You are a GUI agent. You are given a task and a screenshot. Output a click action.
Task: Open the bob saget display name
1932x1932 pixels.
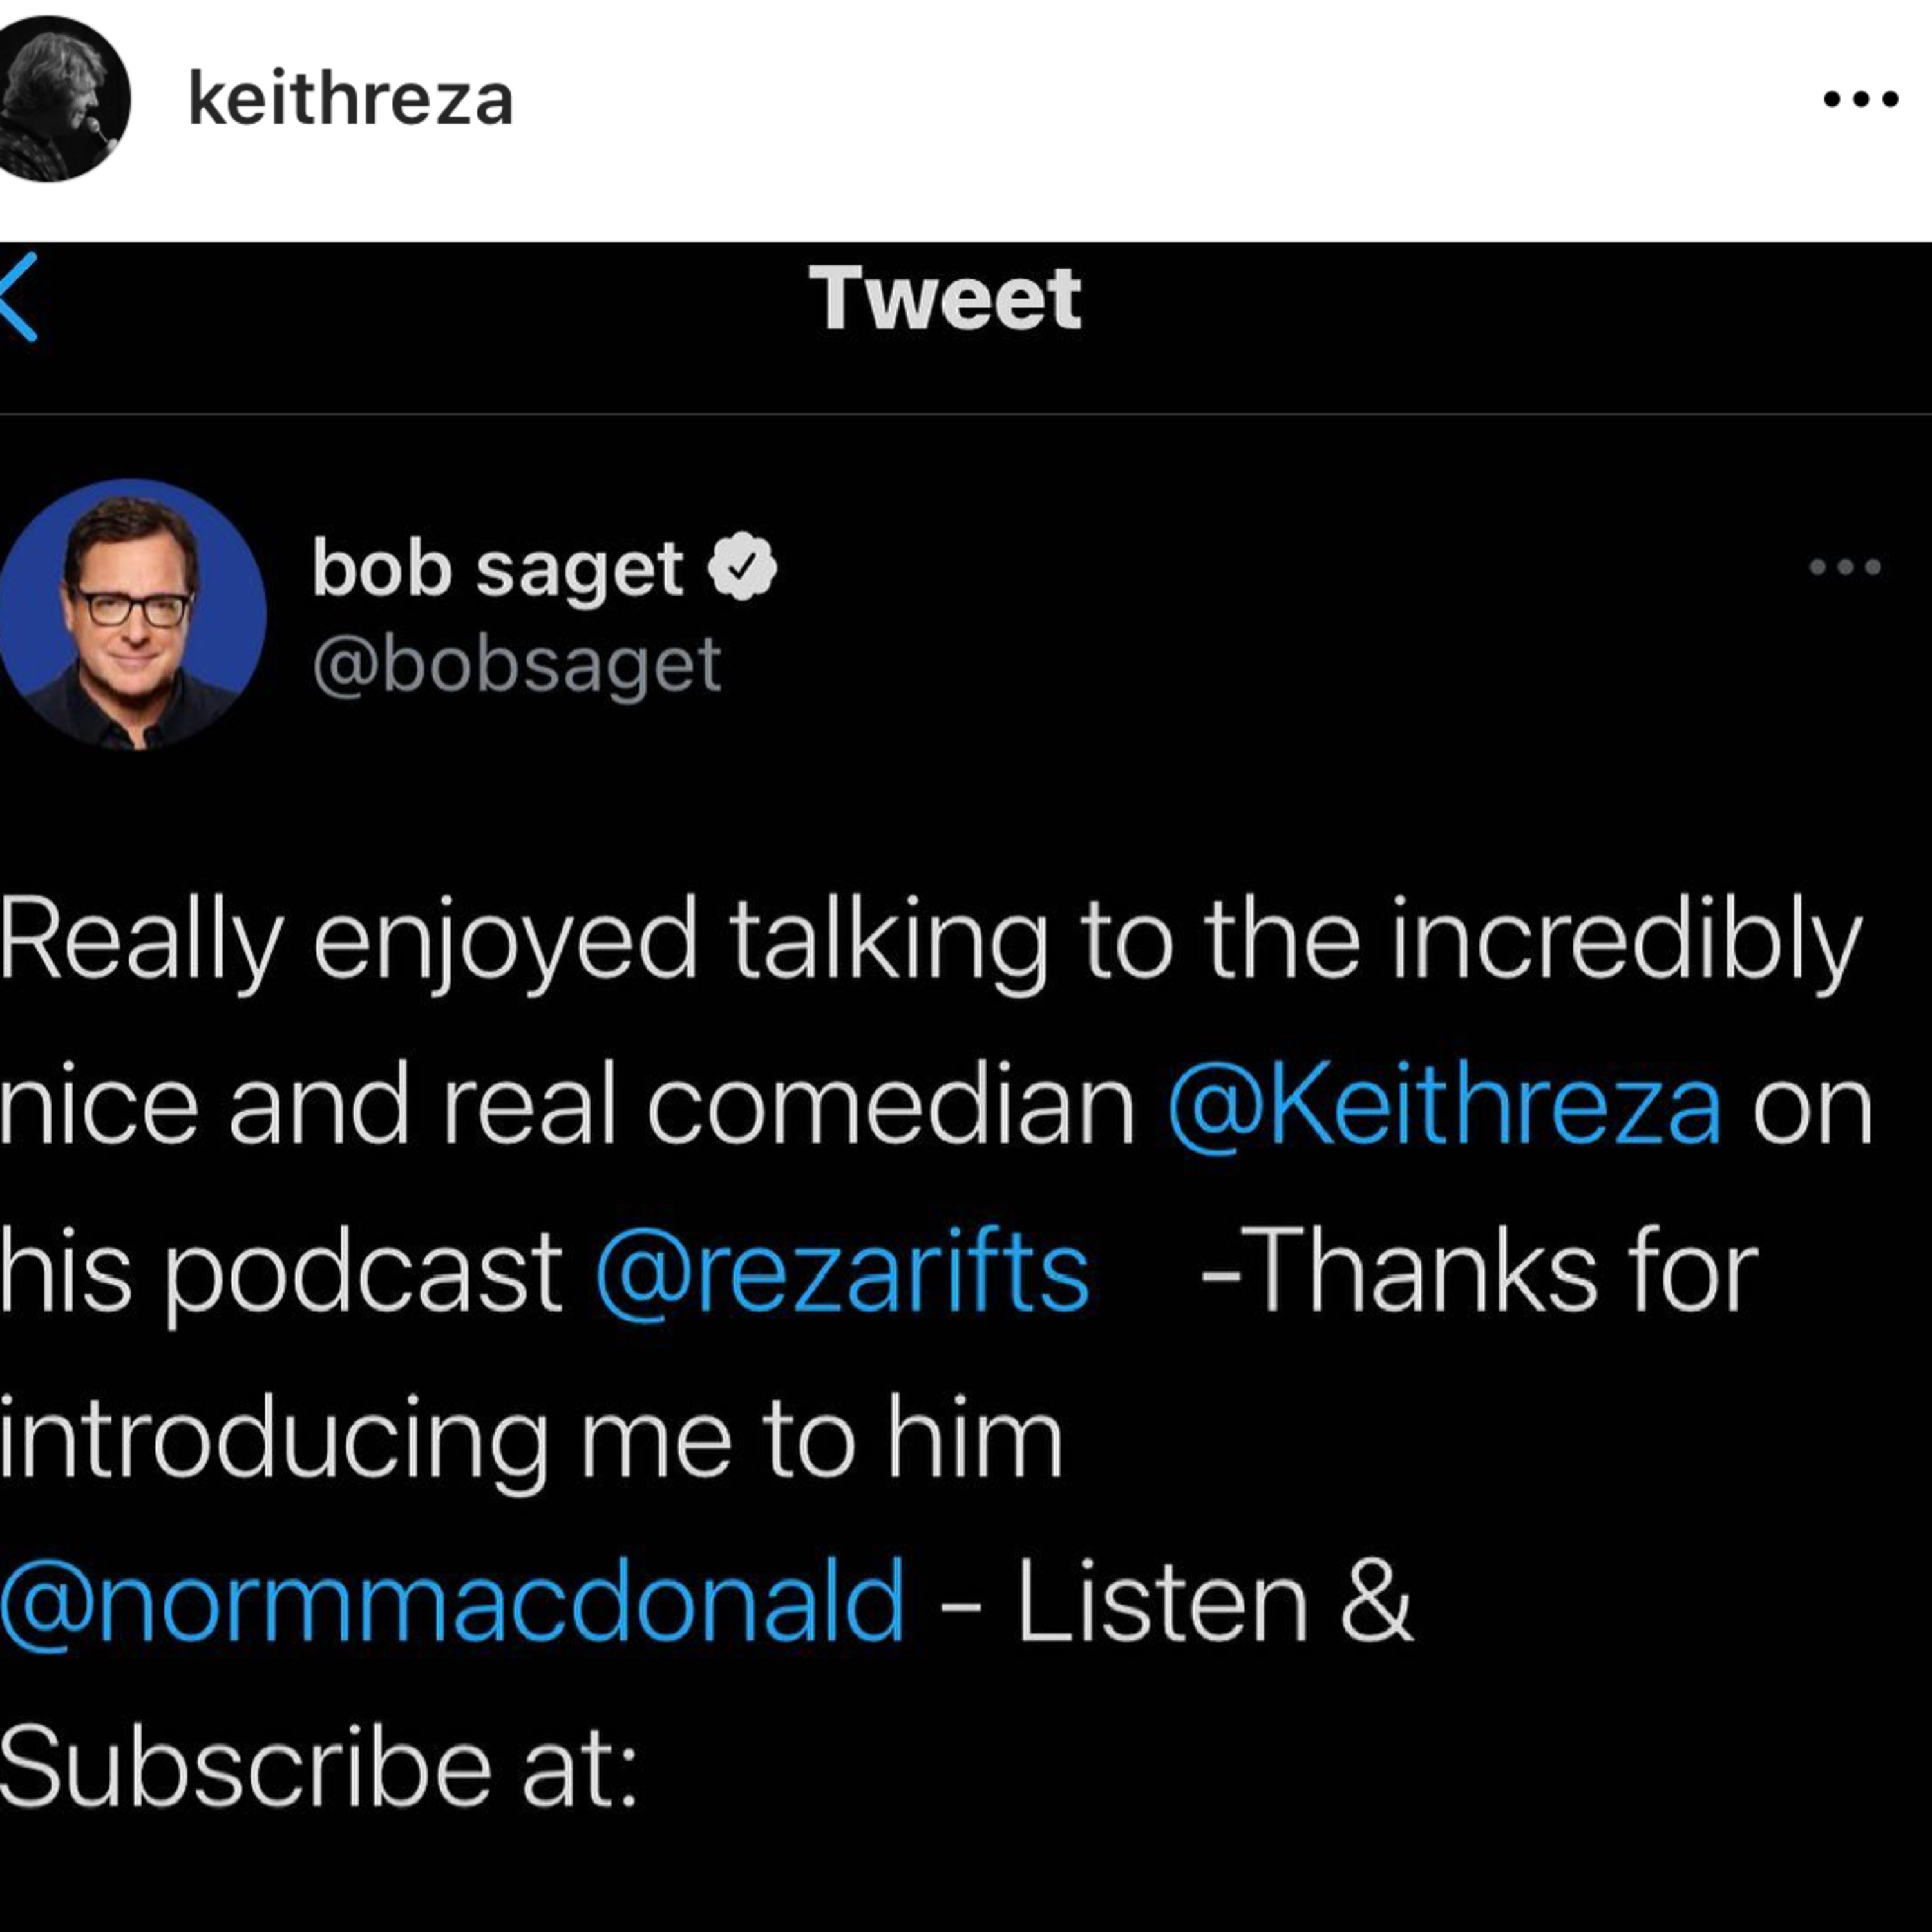pos(498,569)
